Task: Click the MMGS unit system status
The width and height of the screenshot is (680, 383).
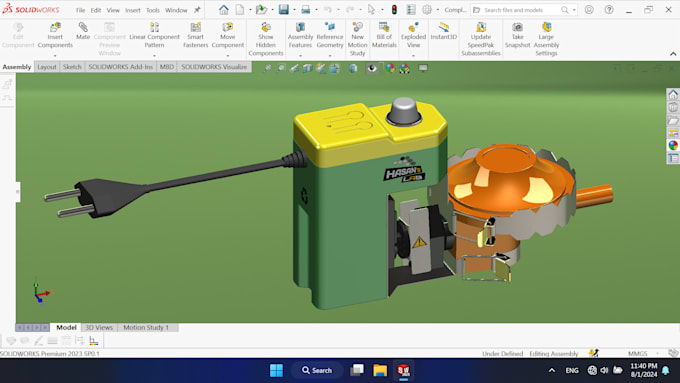Action: click(x=638, y=354)
